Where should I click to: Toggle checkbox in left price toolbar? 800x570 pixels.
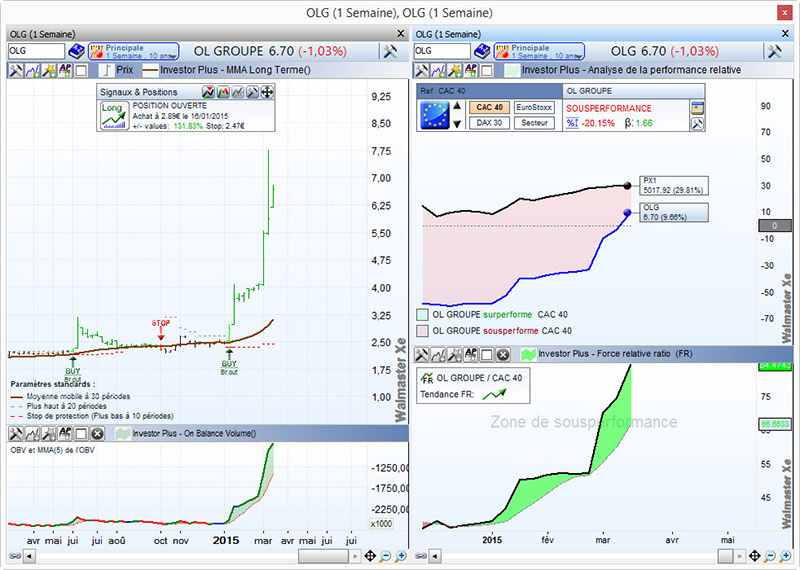(81, 70)
